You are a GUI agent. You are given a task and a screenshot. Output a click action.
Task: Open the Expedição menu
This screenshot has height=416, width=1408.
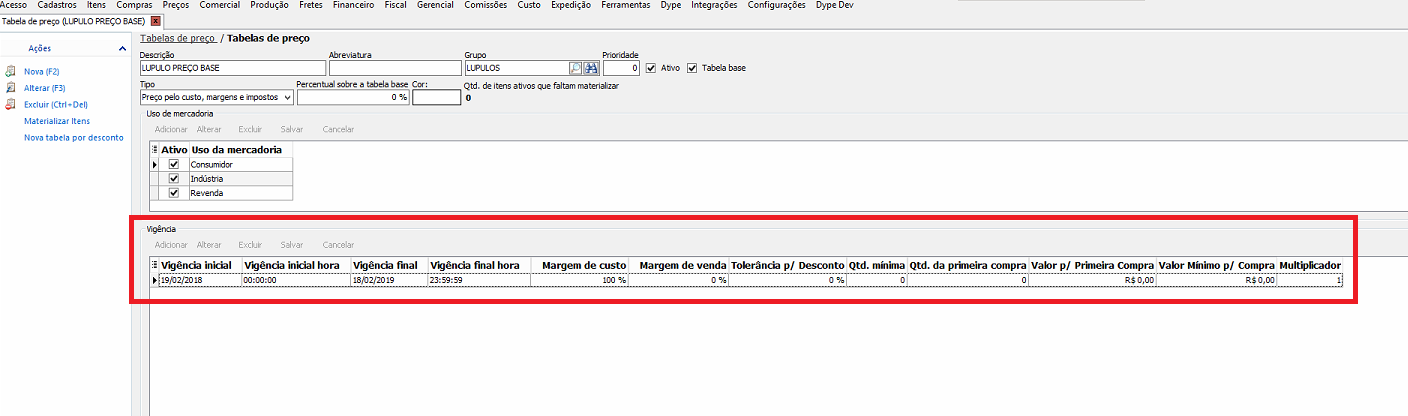(x=572, y=5)
